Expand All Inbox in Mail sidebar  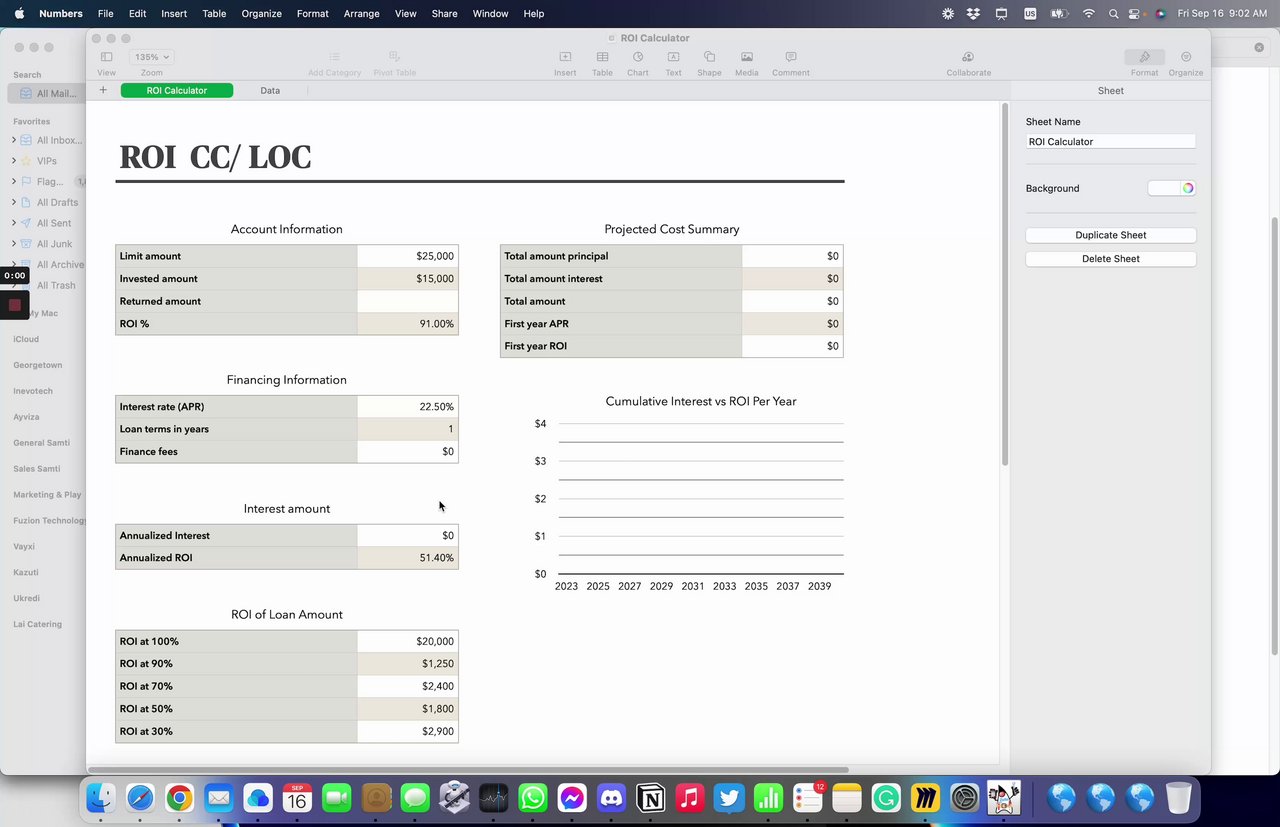(14, 140)
